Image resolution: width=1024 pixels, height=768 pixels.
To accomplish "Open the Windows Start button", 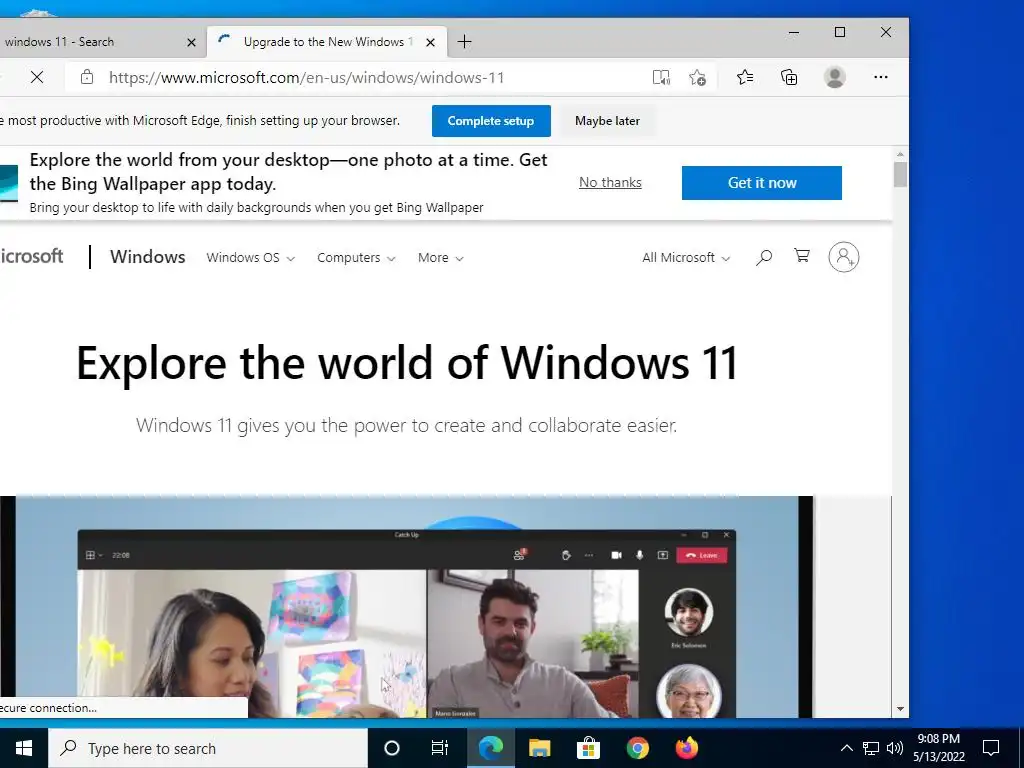I will coord(24,748).
